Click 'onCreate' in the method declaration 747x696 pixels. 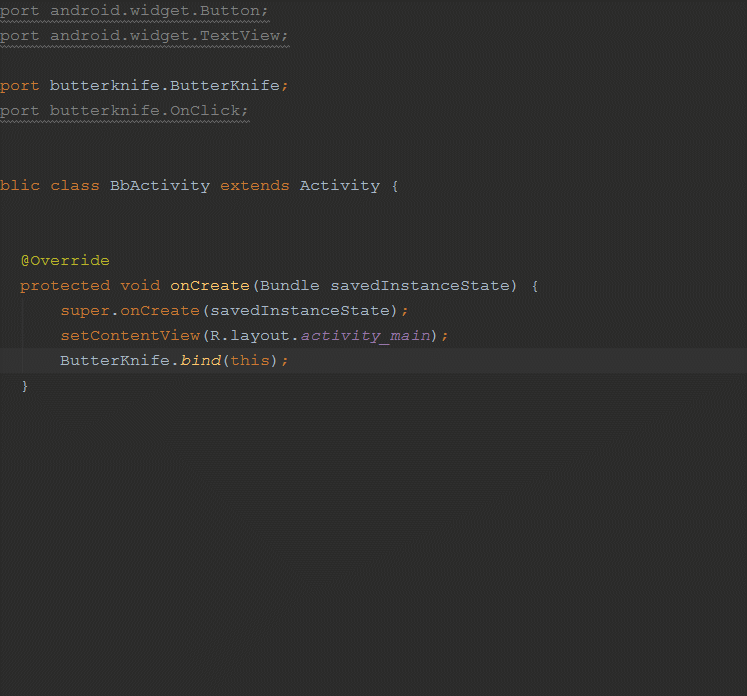point(210,285)
